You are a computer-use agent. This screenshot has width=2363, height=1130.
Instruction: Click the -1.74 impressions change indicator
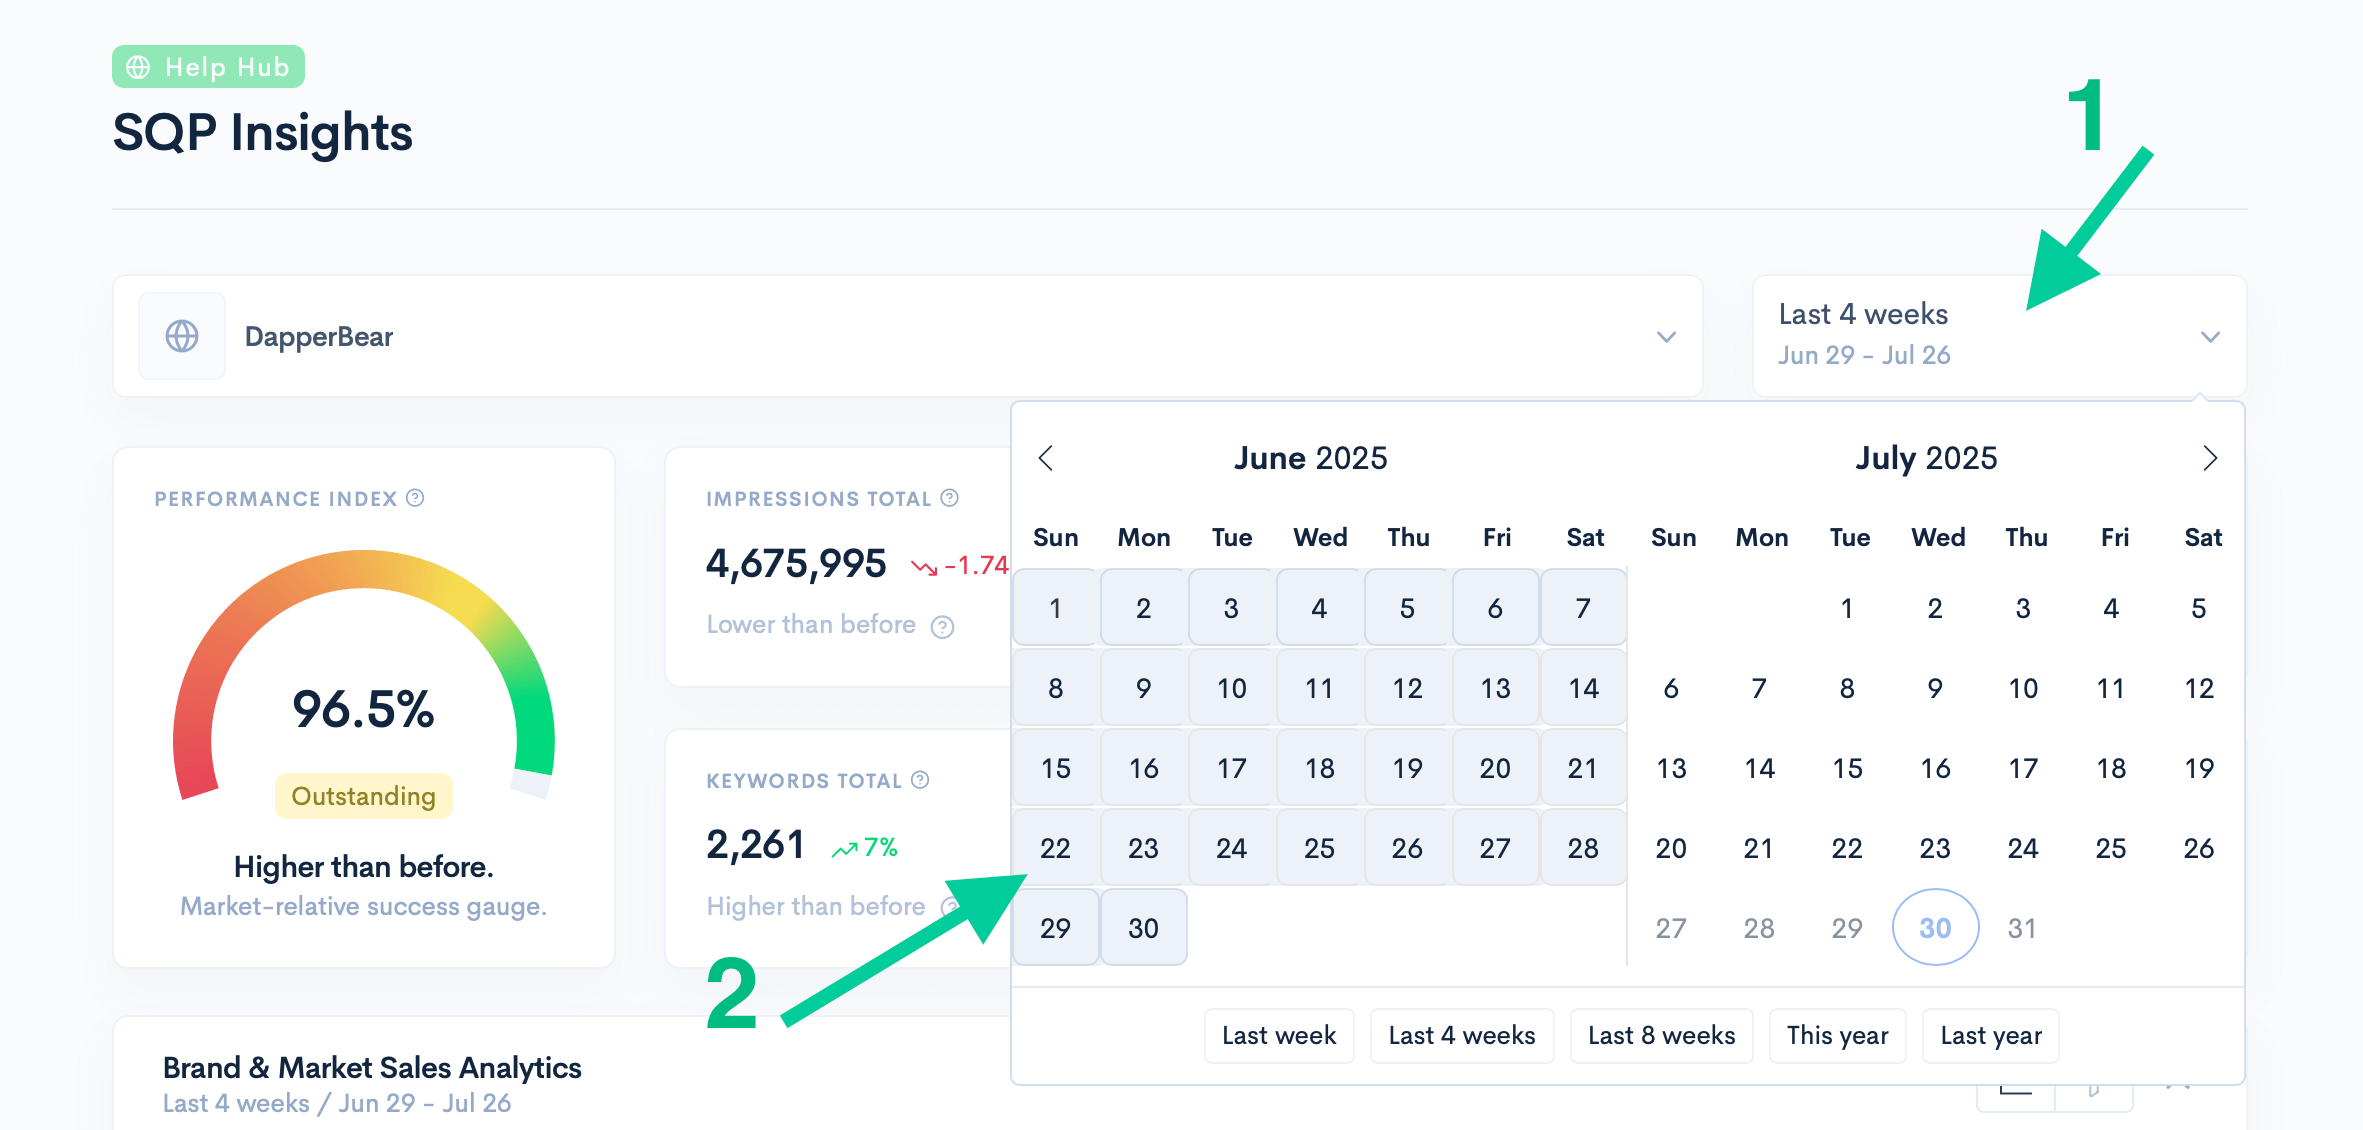point(960,566)
